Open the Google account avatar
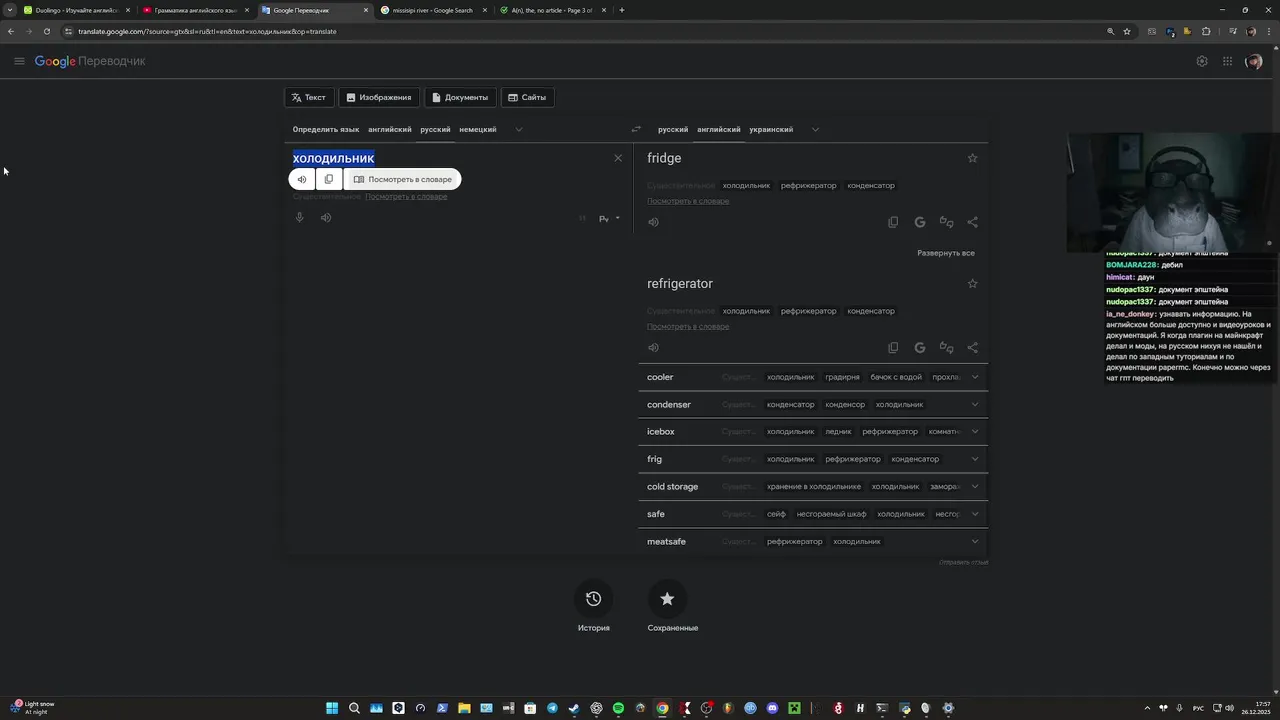The width and height of the screenshot is (1280, 720). click(x=1253, y=61)
